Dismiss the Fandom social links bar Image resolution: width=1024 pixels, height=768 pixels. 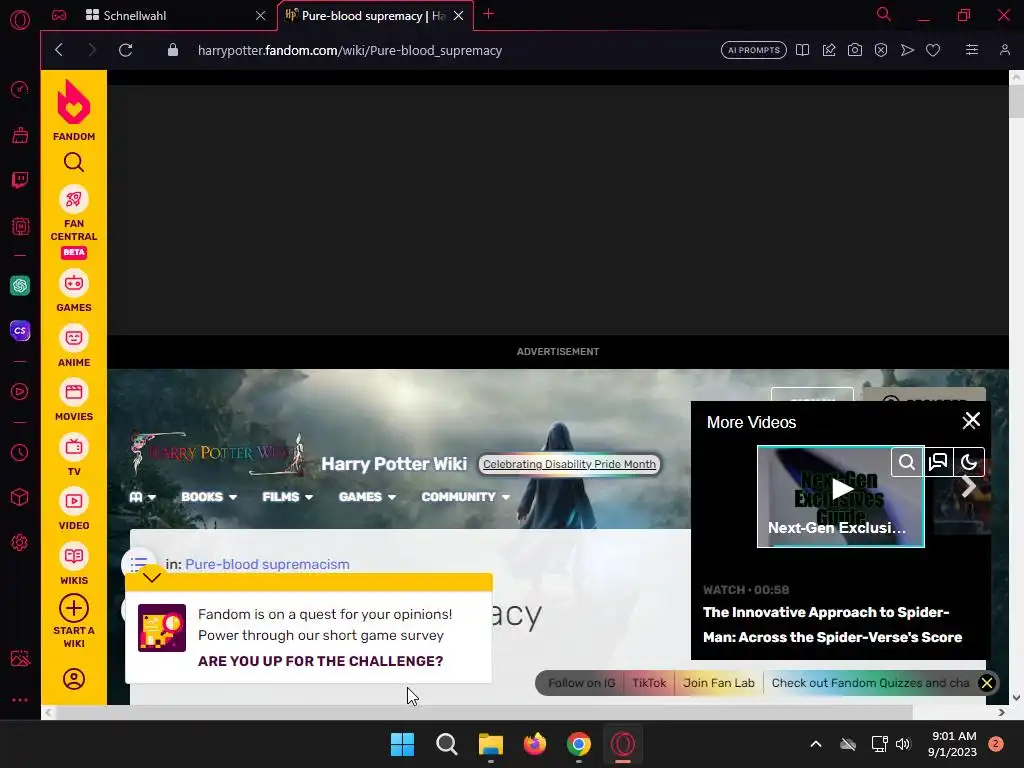point(987,683)
